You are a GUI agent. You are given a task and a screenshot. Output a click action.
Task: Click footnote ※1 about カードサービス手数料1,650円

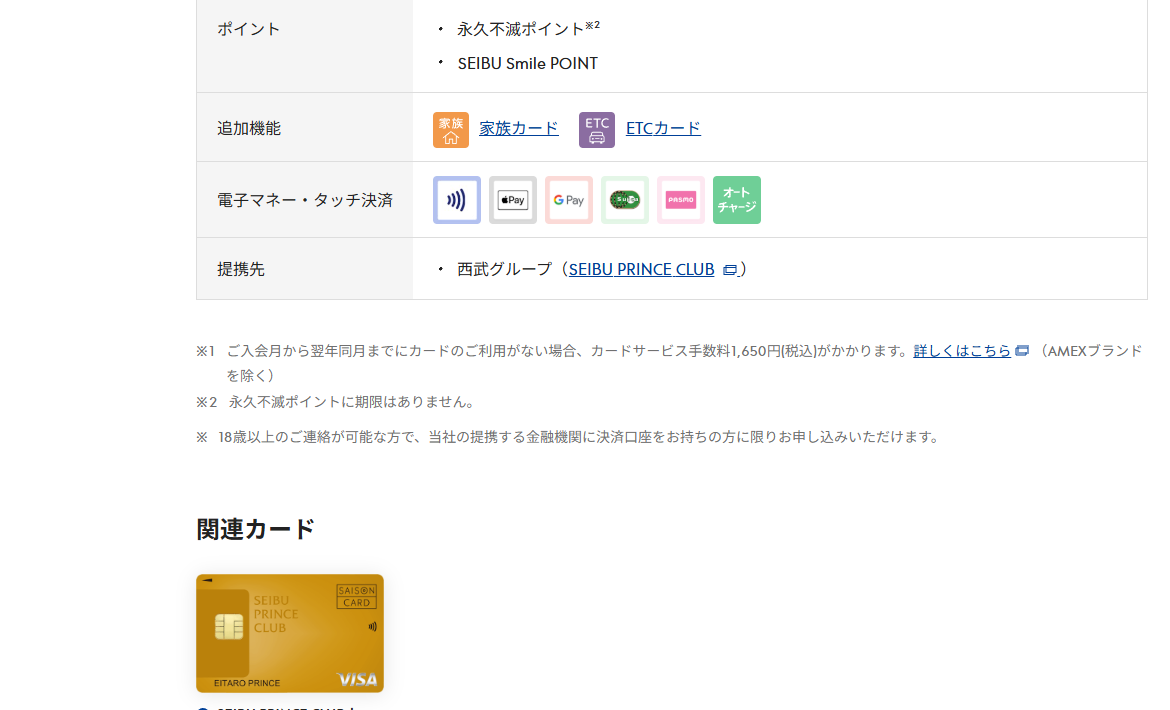(x=669, y=363)
